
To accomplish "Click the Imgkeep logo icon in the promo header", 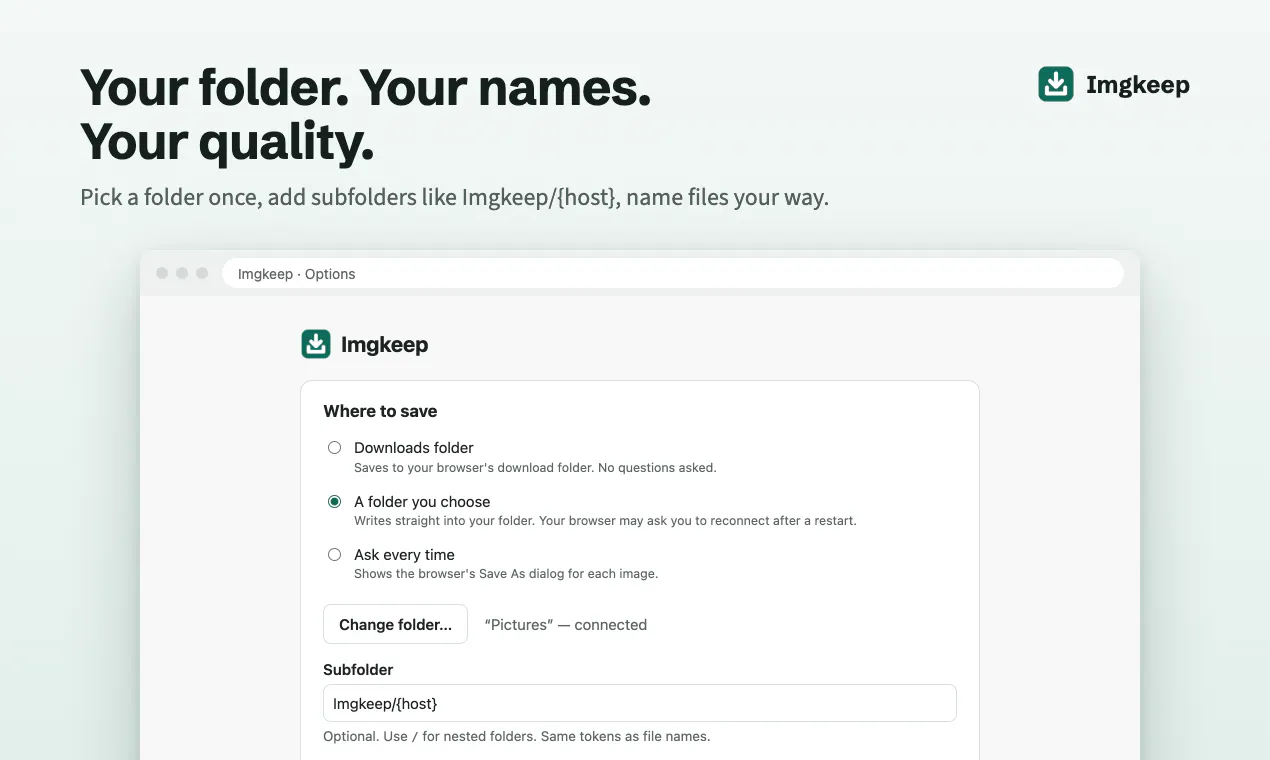I will 1056,84.
